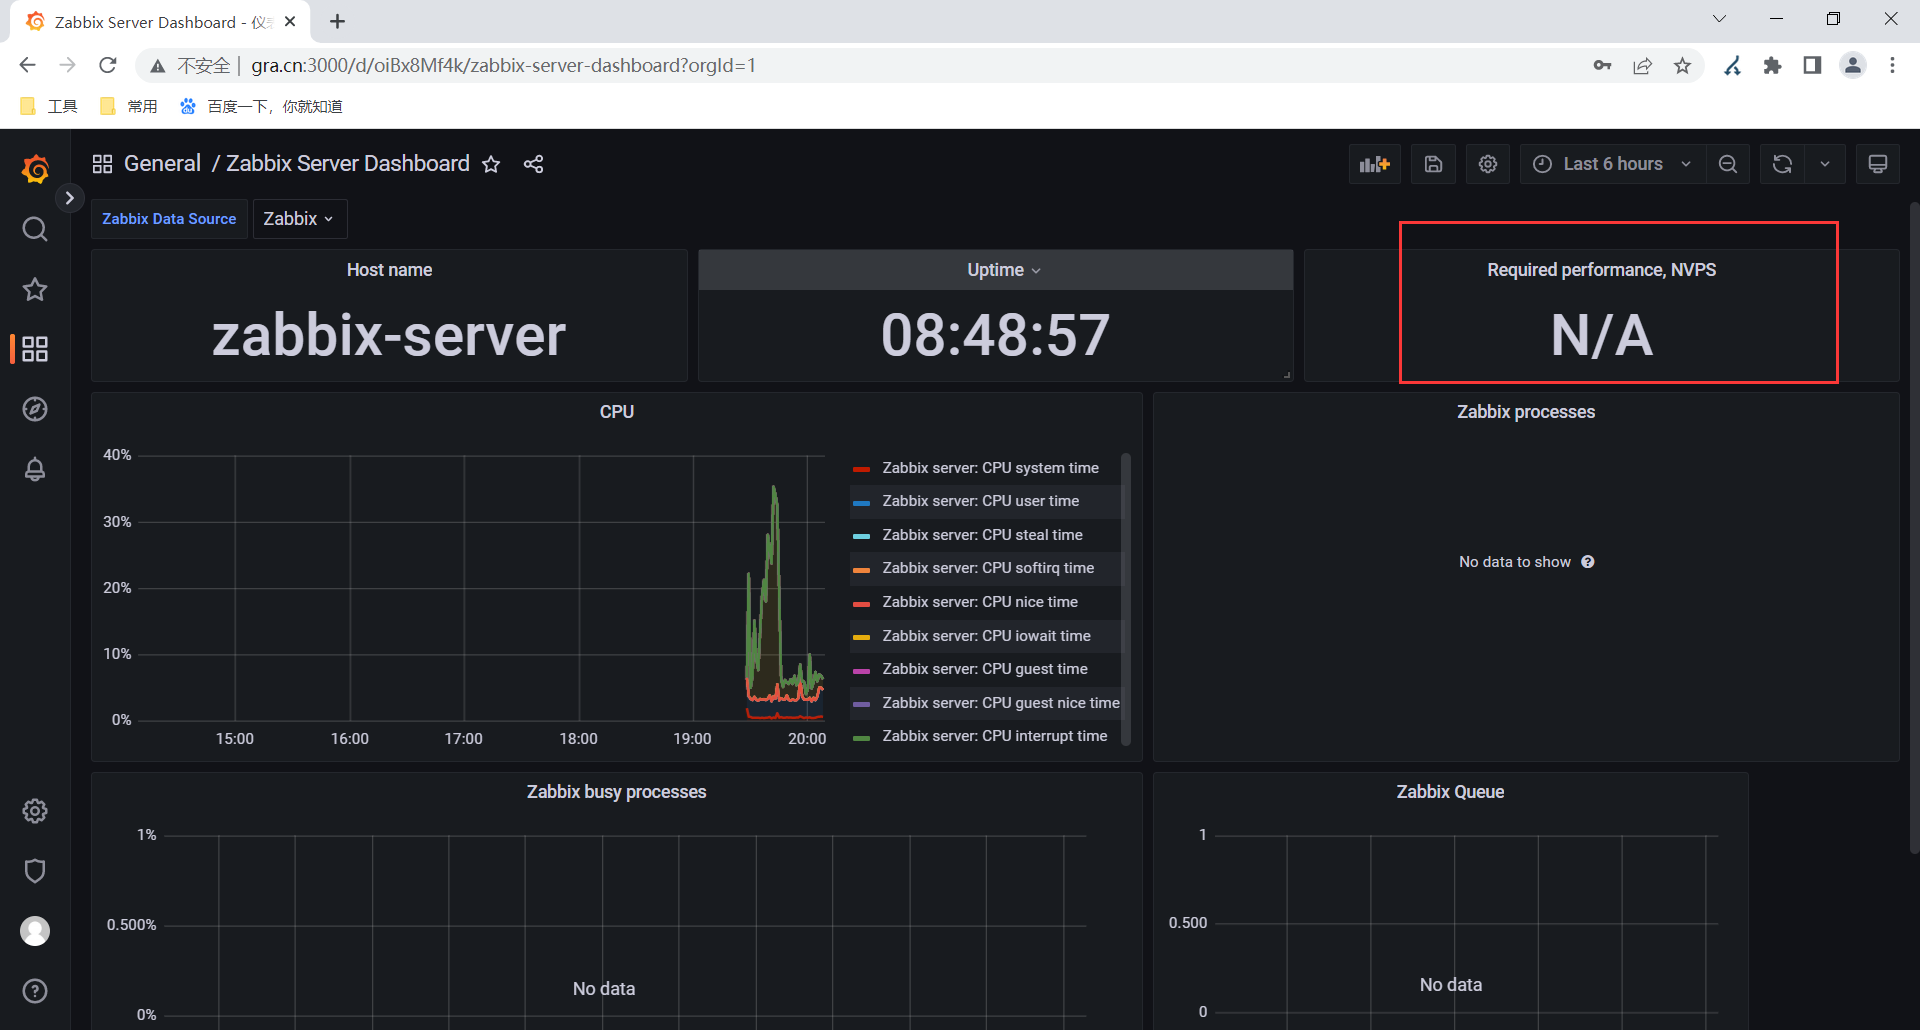Open the 常用 bookmarks folder
The width and height of the screenshot is (1920, 1030).
tap(129, 106)
